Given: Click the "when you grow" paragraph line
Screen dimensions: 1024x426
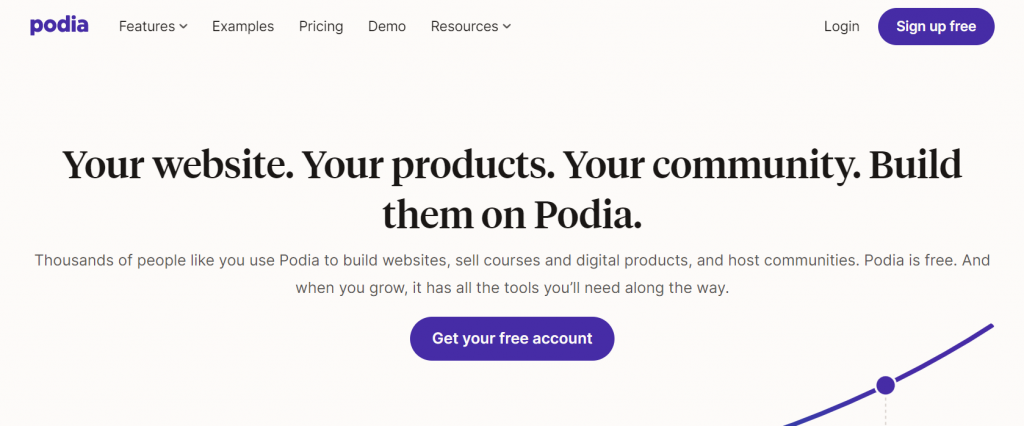Looking at the screenshot, I should (x=512, y=287).
